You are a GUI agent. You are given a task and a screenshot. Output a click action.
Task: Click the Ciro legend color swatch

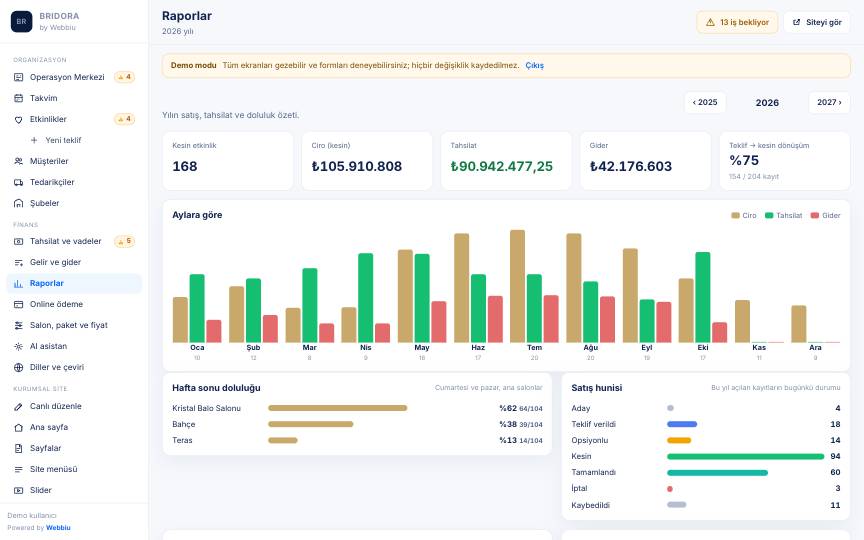pyautogui.click(x=735, y=215)
